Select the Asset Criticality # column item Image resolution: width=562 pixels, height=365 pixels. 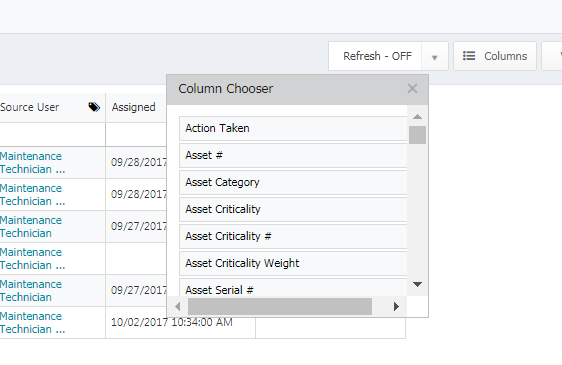[x=293, y=236]
